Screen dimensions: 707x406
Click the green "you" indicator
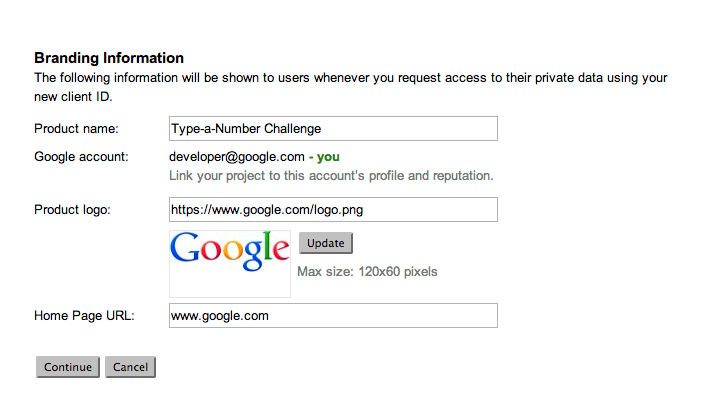click(x=328, y=157)
